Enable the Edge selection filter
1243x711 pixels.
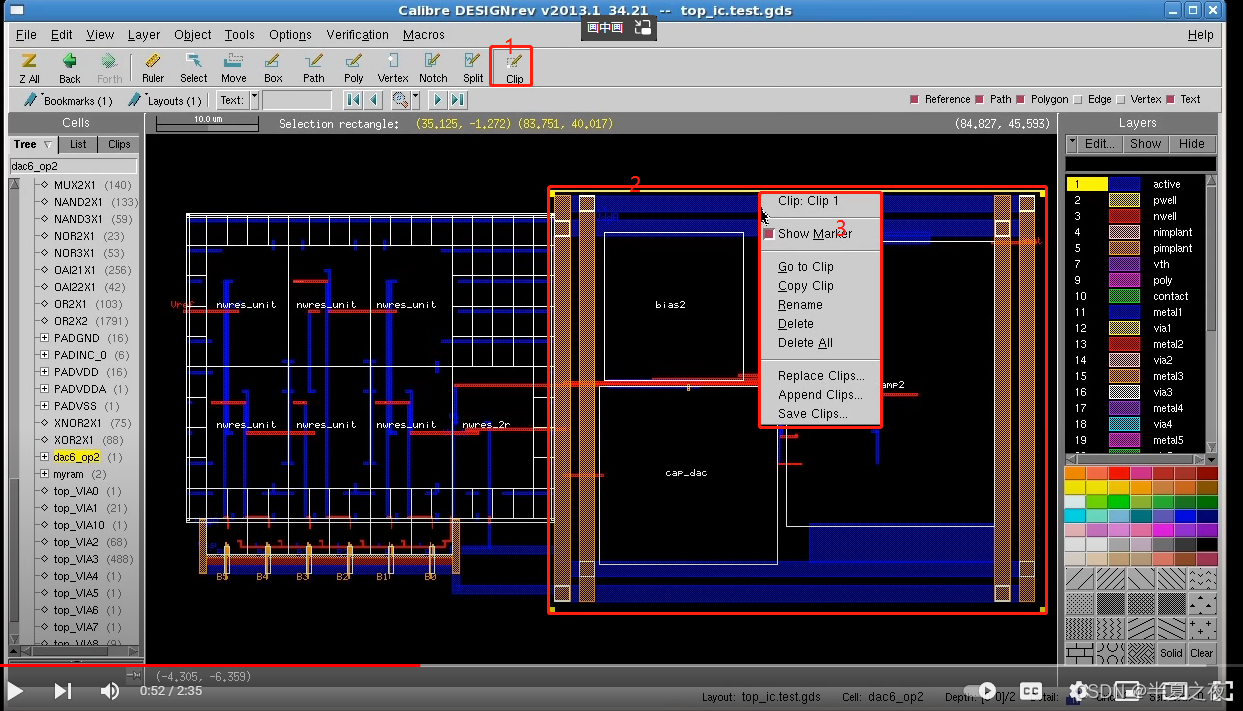[x=1078, y=99]
